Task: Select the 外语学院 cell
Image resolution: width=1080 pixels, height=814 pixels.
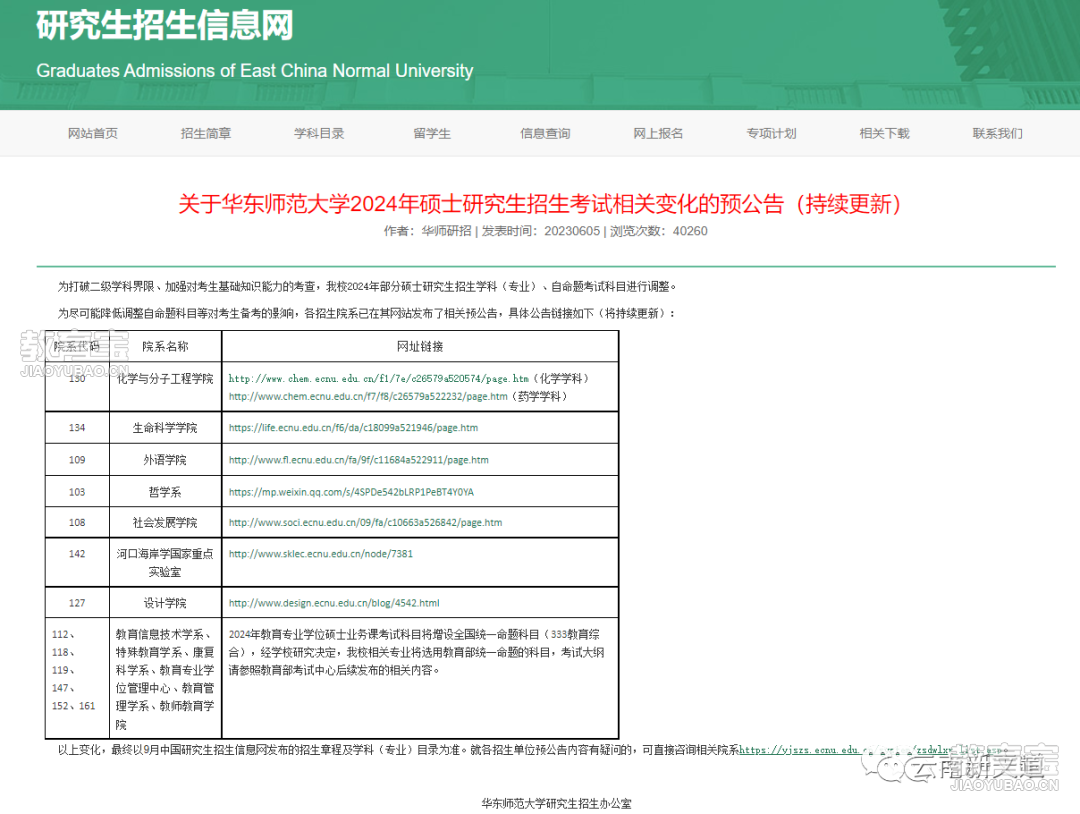Action: [x=165, y=460]
